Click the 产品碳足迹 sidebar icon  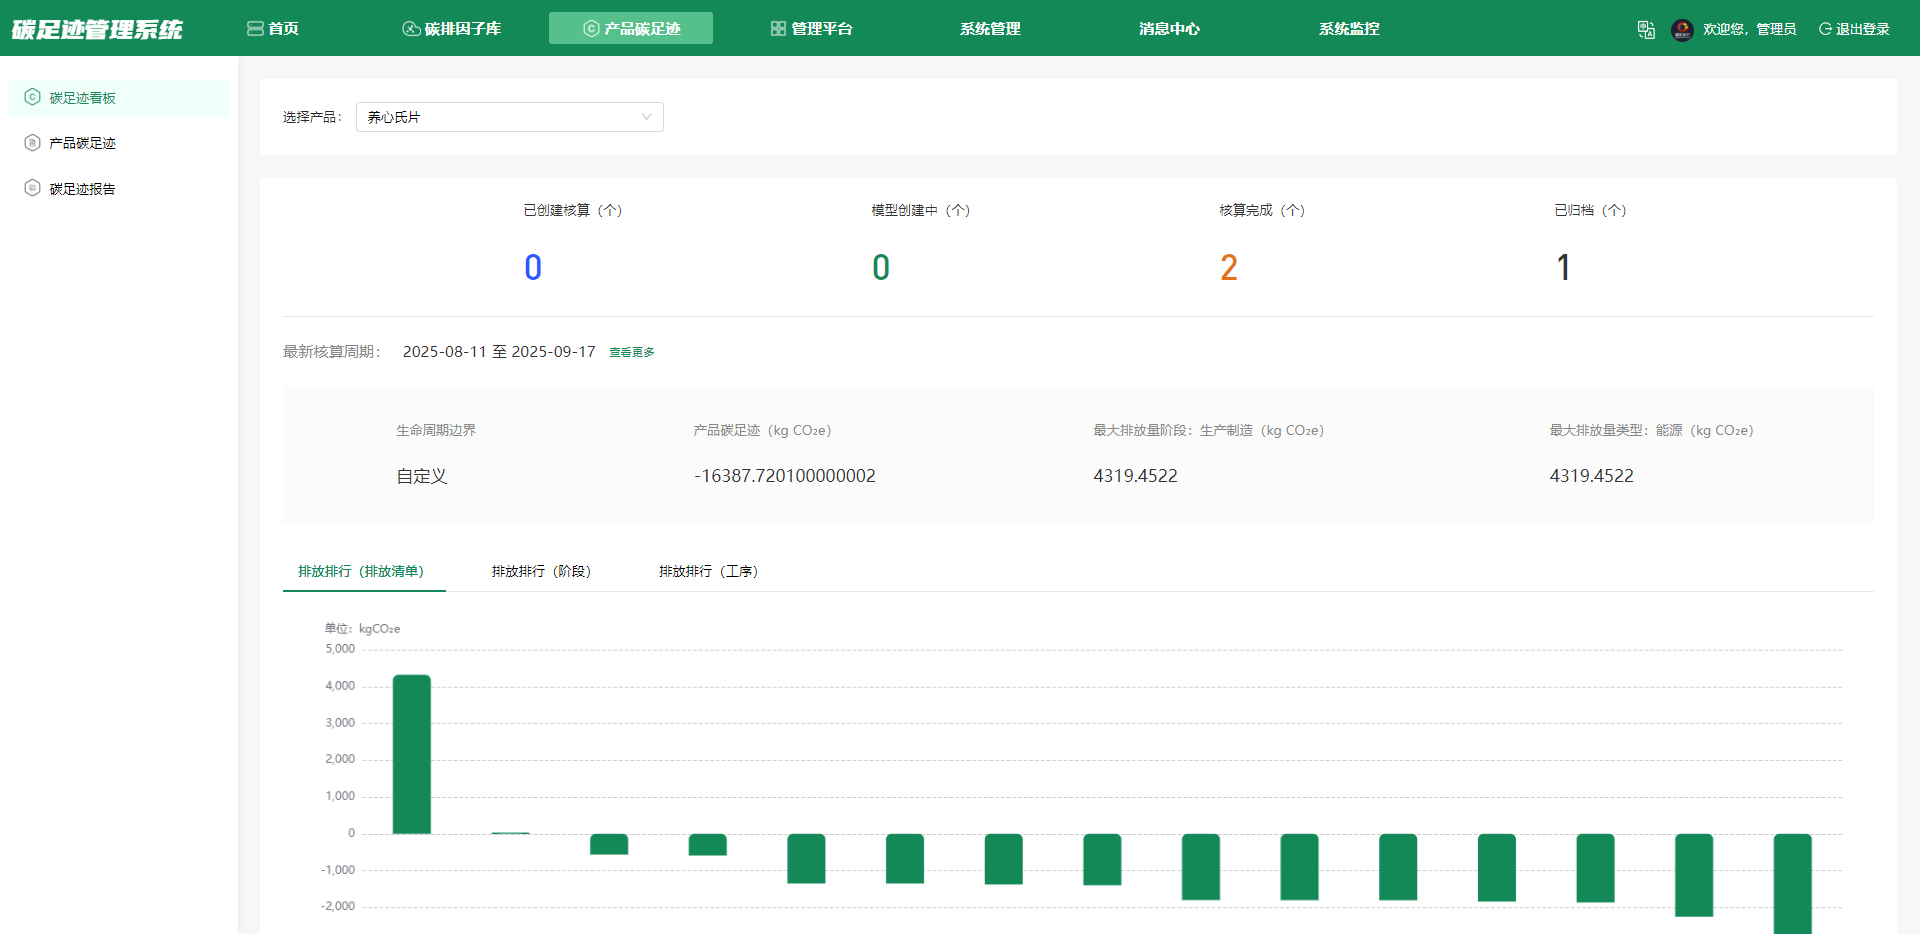pos(32,143)
